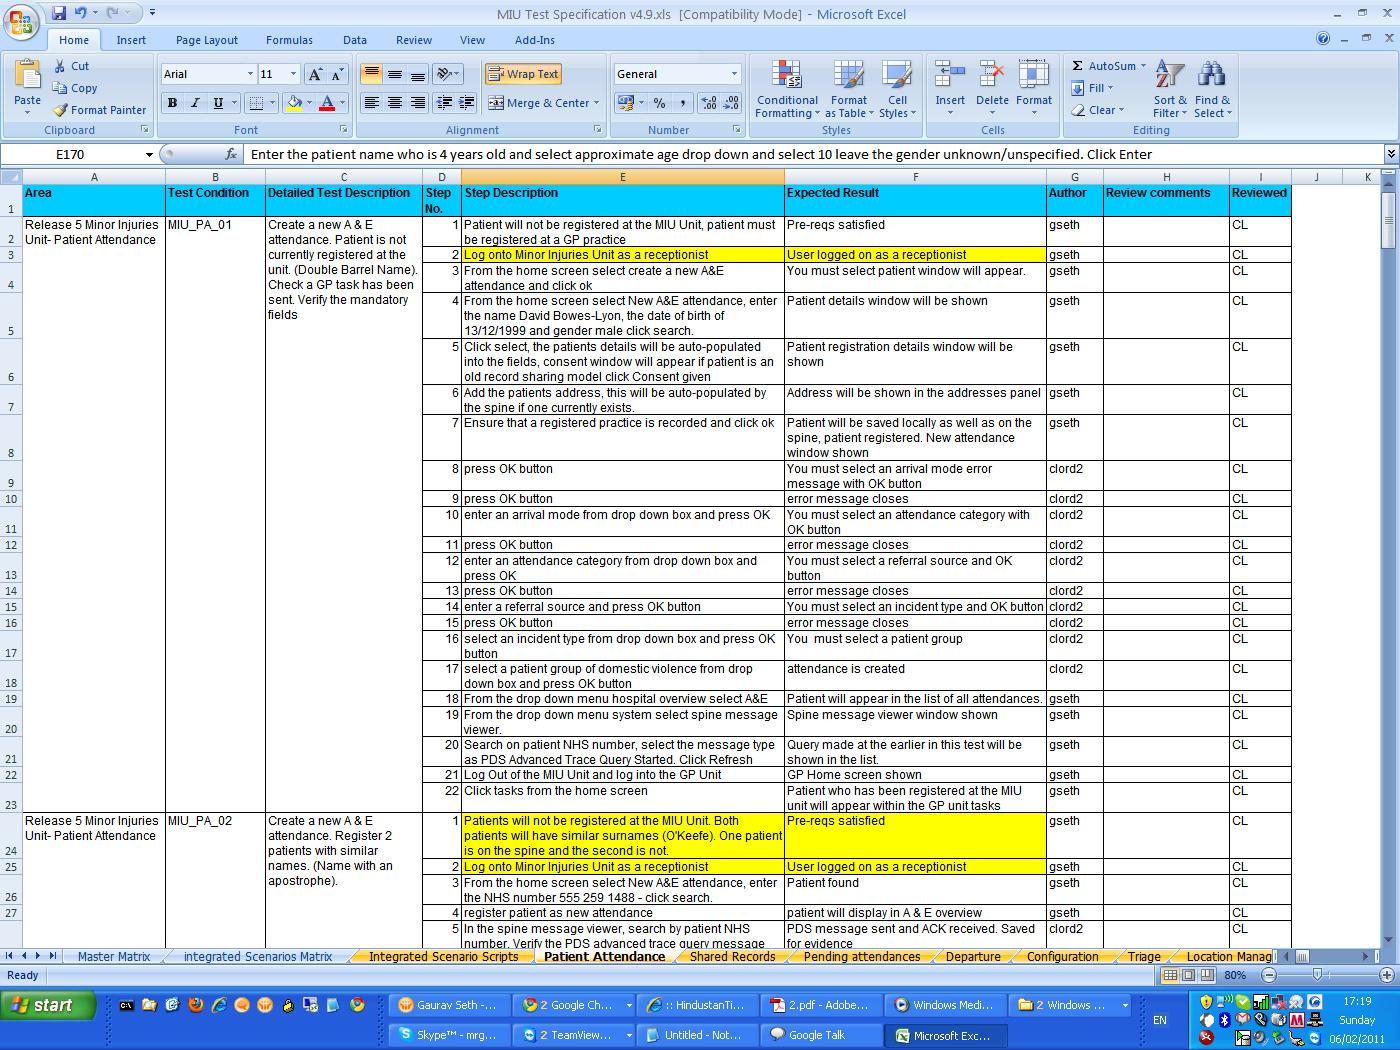Open Find & Select binoculars
This screenshot has width=1400, height=1050.
tap(1212, 90)
